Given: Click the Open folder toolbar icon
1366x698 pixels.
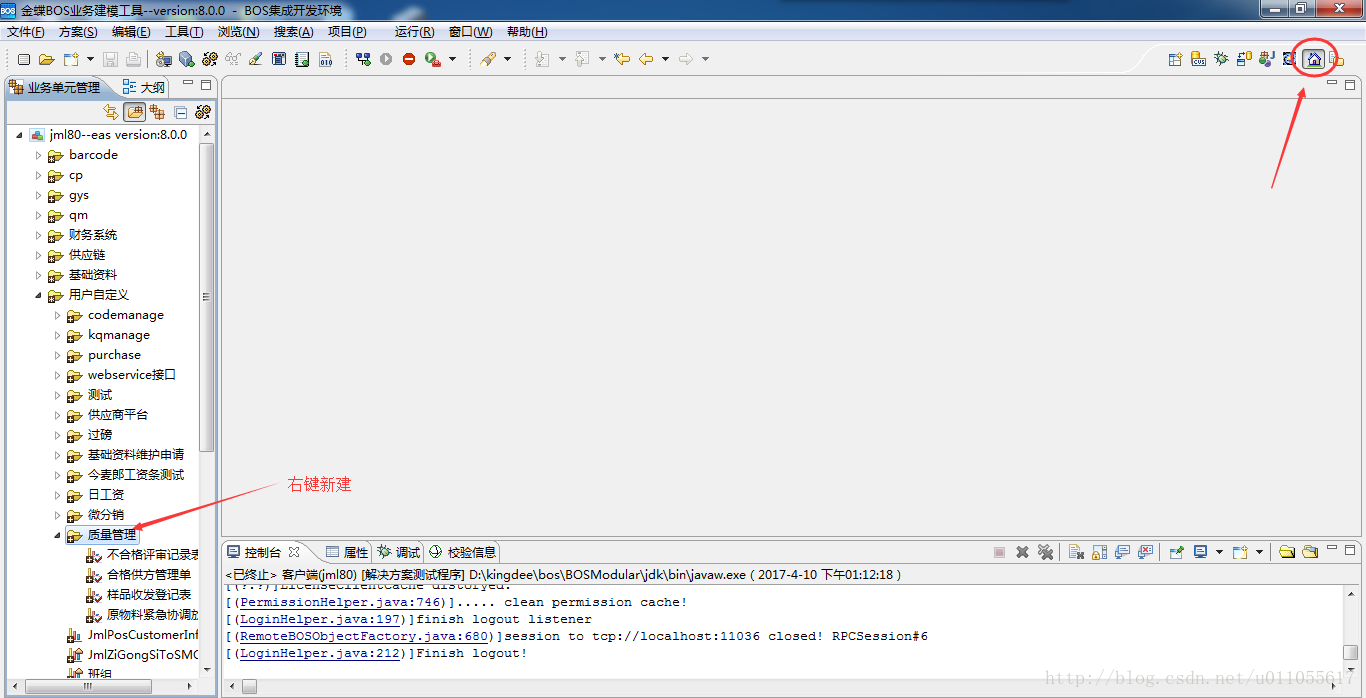Looking at the screenshot, I should pos(46,60).
